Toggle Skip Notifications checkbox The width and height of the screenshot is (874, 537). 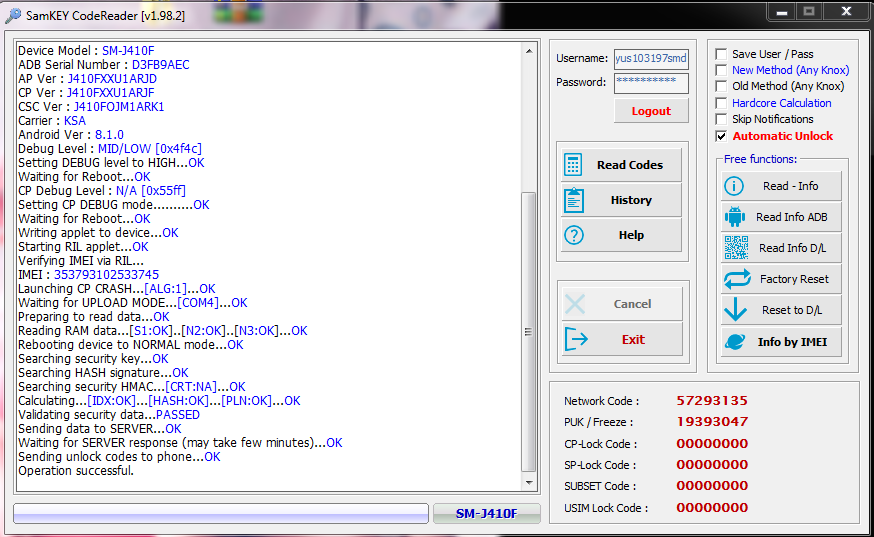coord(721,119)
